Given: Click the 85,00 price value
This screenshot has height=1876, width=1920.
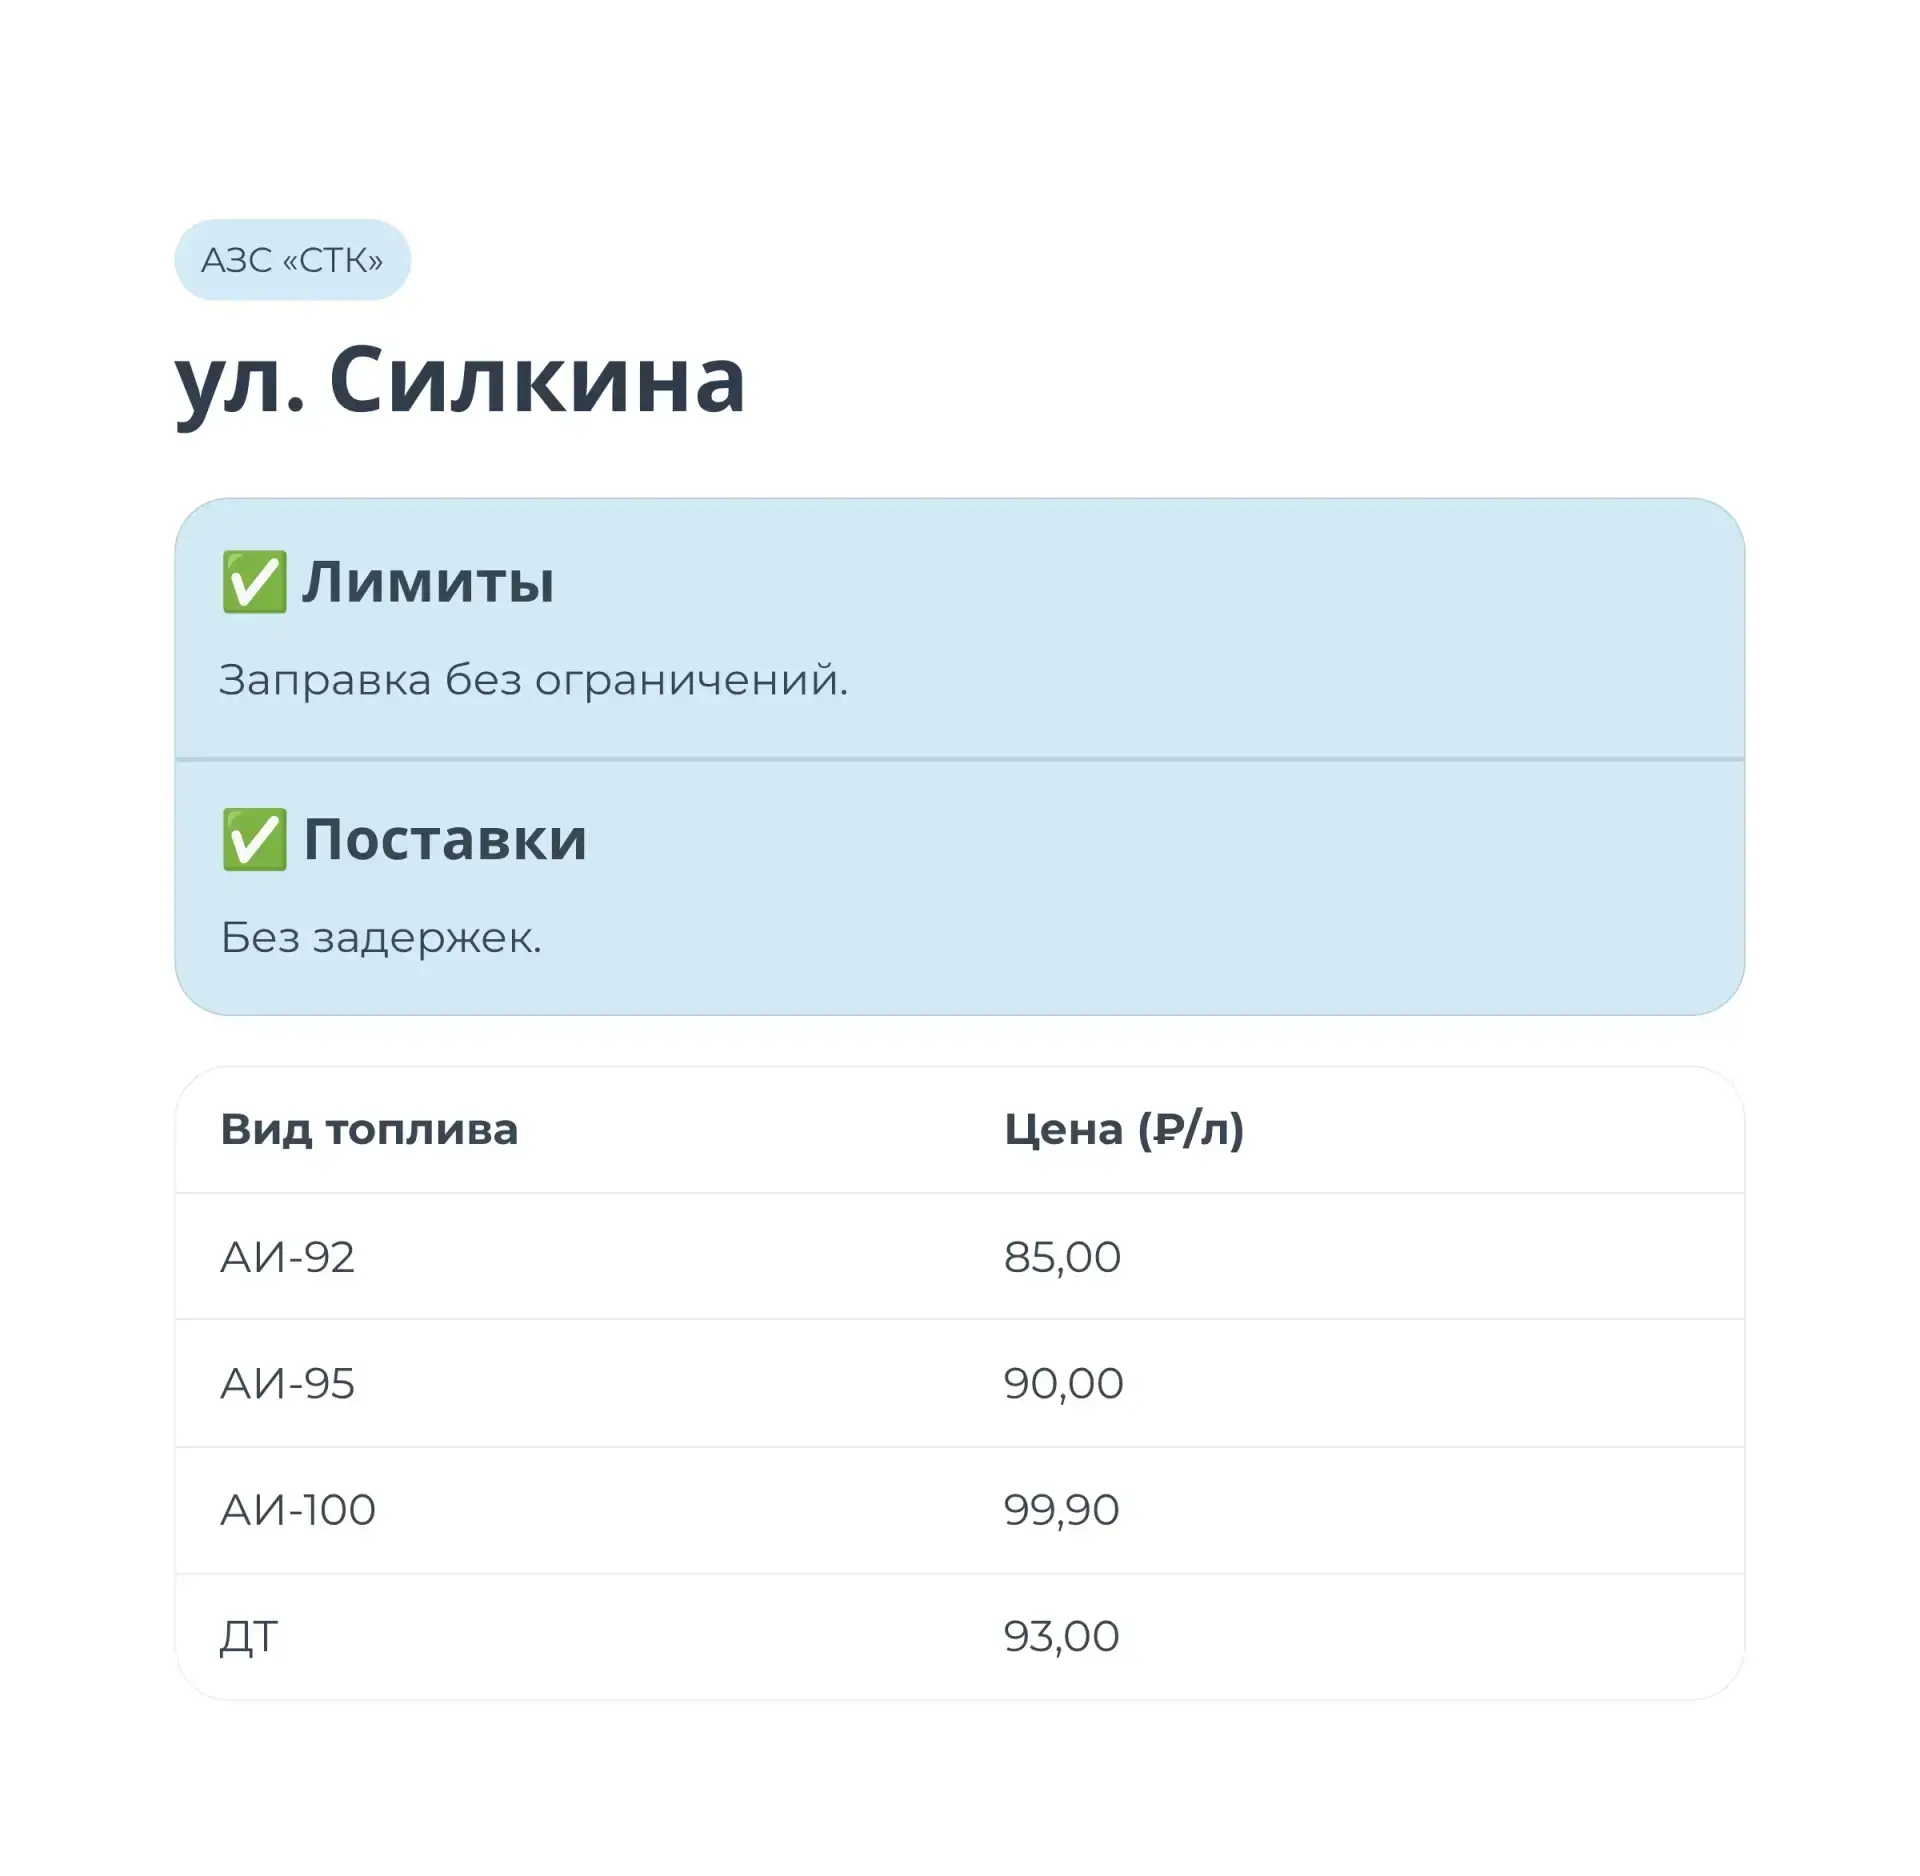Looking at the screenshot, I should (1062, 1257).
